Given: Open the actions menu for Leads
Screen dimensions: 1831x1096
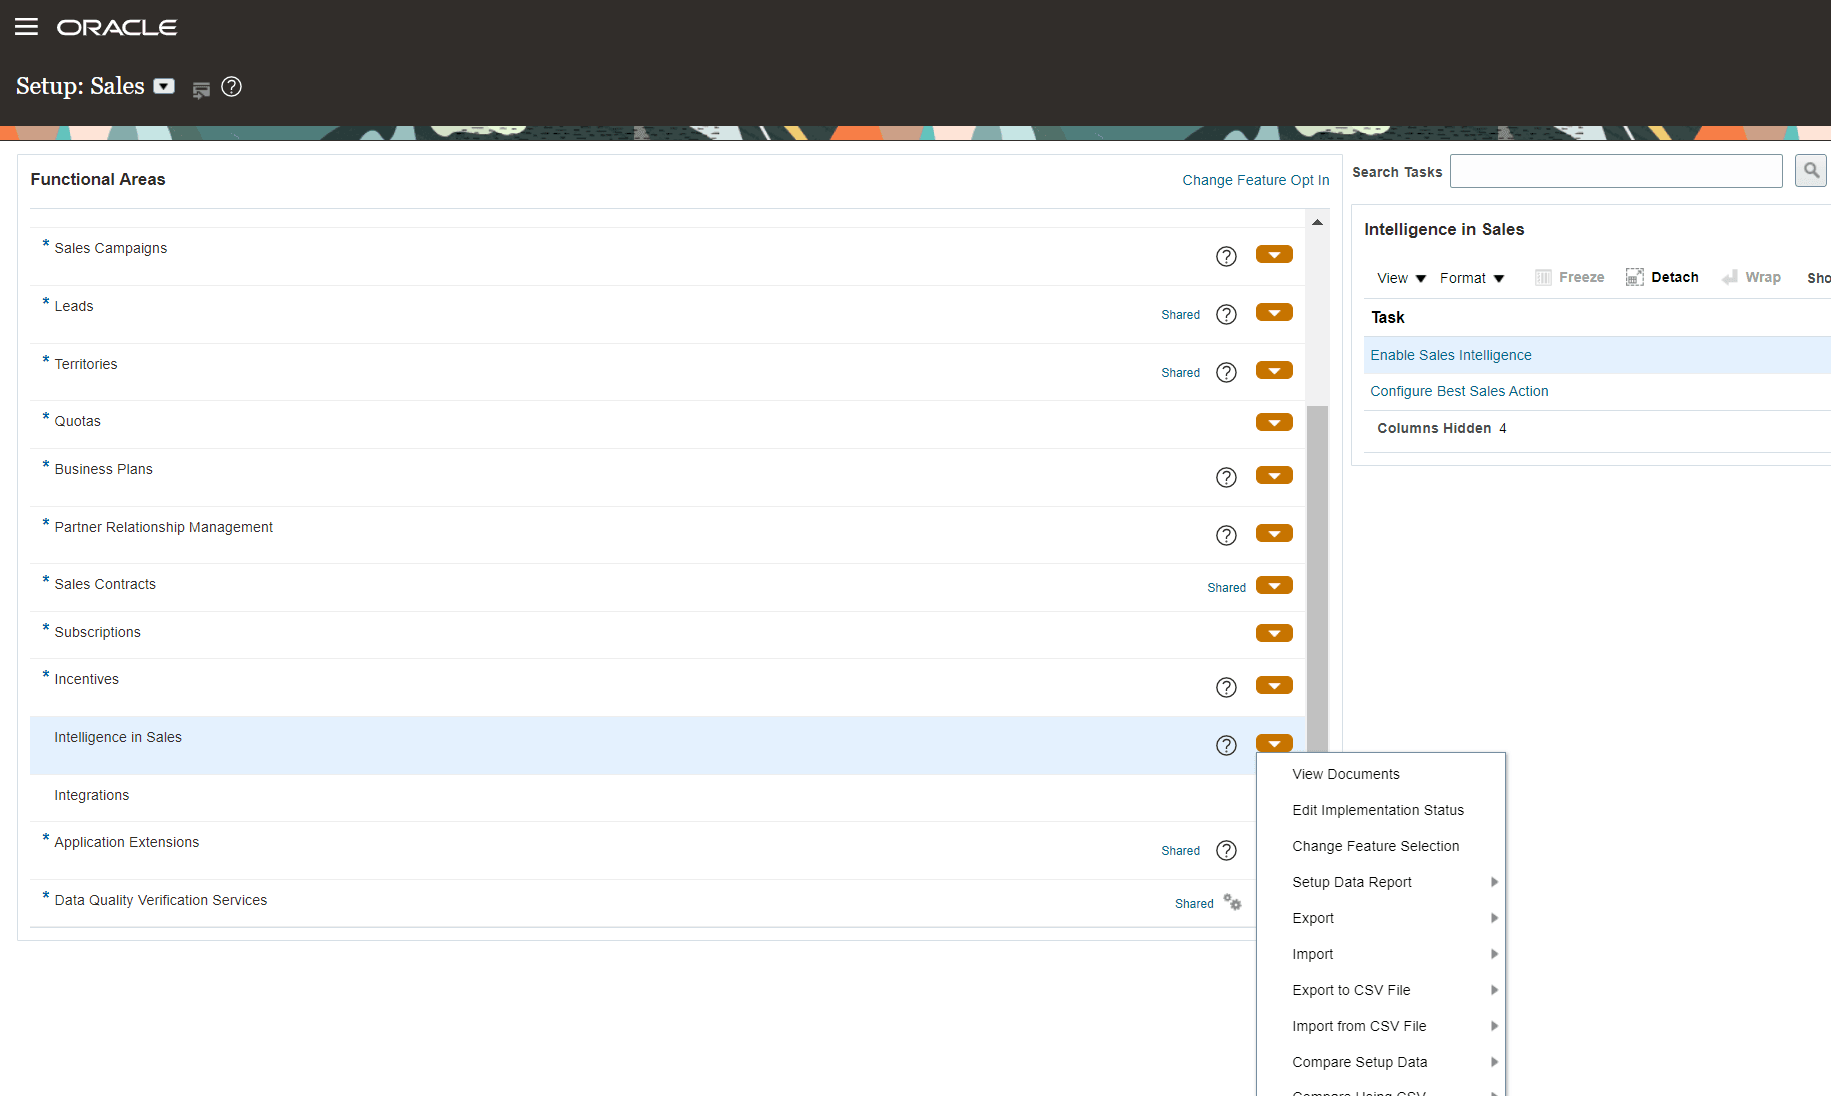Looking at the screenshot, I should pyautogui.click(x=1274, y=313).
